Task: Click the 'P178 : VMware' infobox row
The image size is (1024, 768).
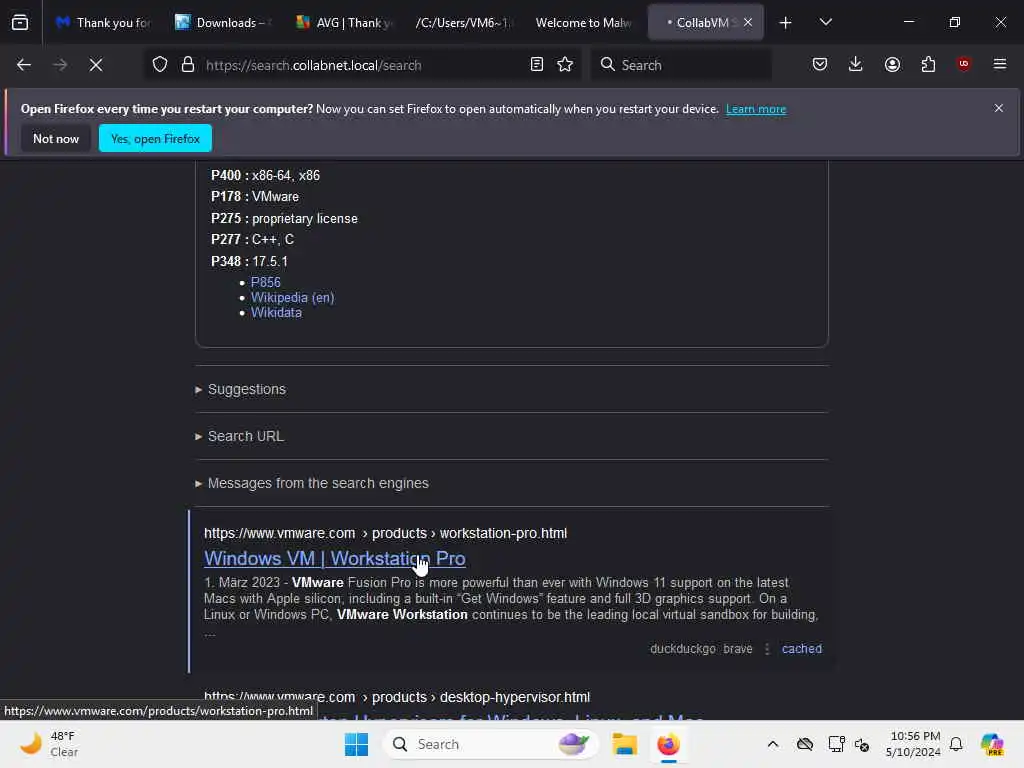Action: pyautogui.click(x=255, y=197)
